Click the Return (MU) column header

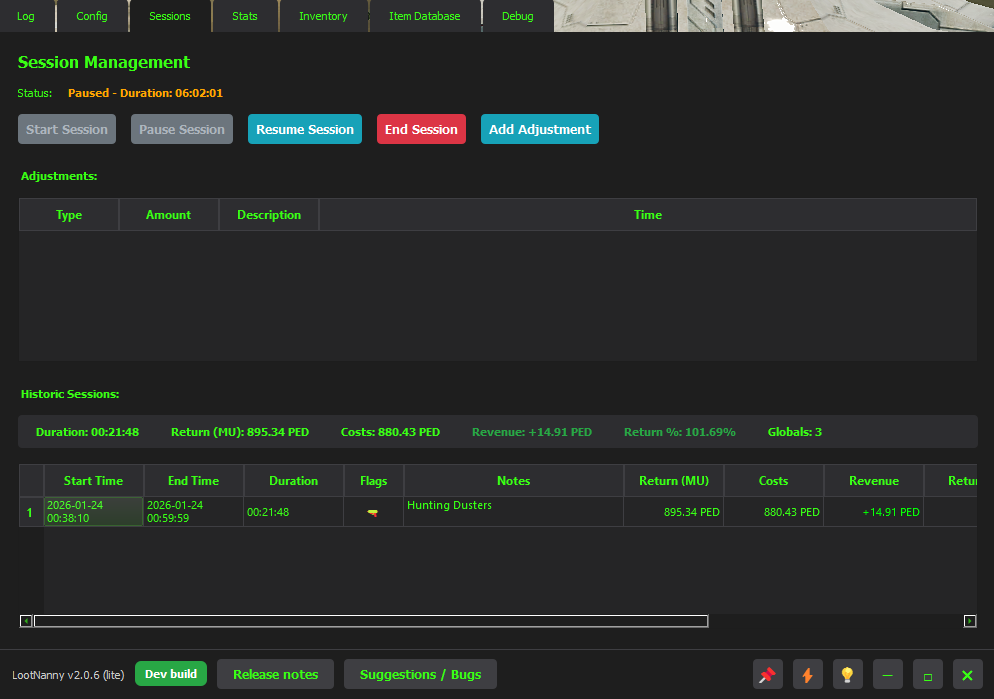click(674, 480)
